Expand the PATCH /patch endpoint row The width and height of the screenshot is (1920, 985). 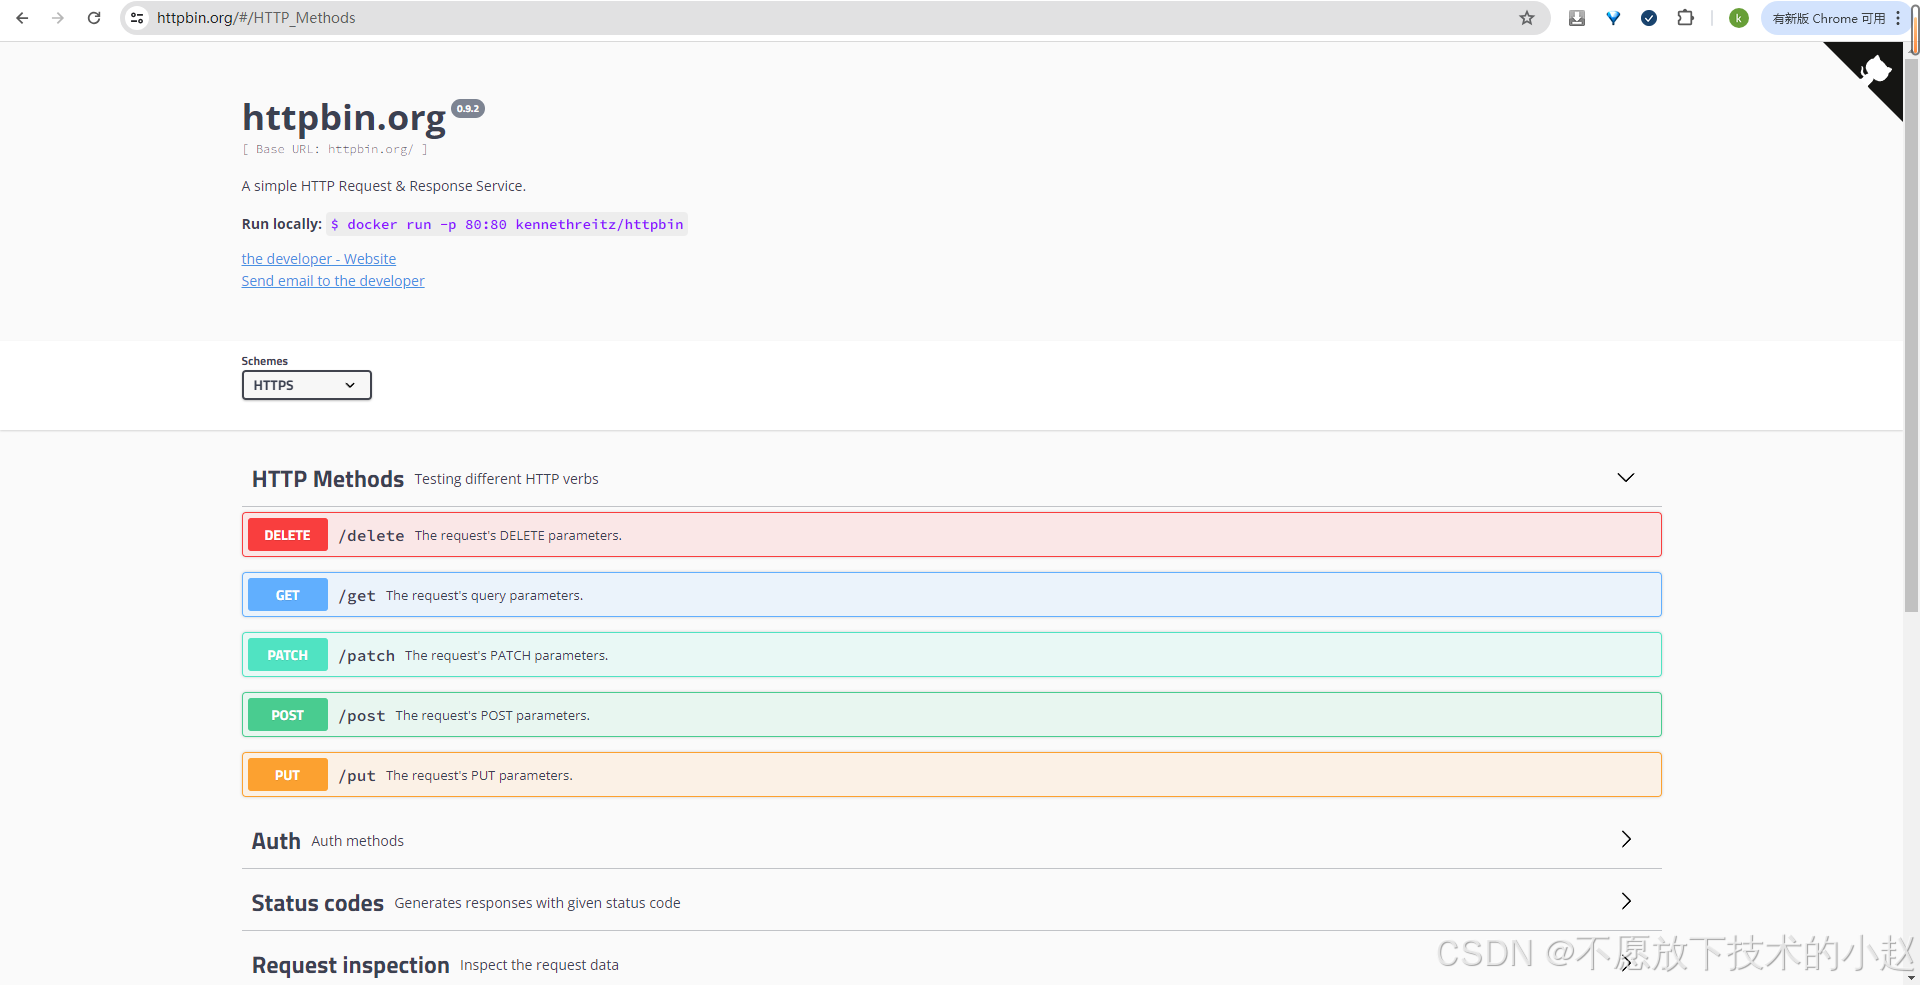[951, 655]
